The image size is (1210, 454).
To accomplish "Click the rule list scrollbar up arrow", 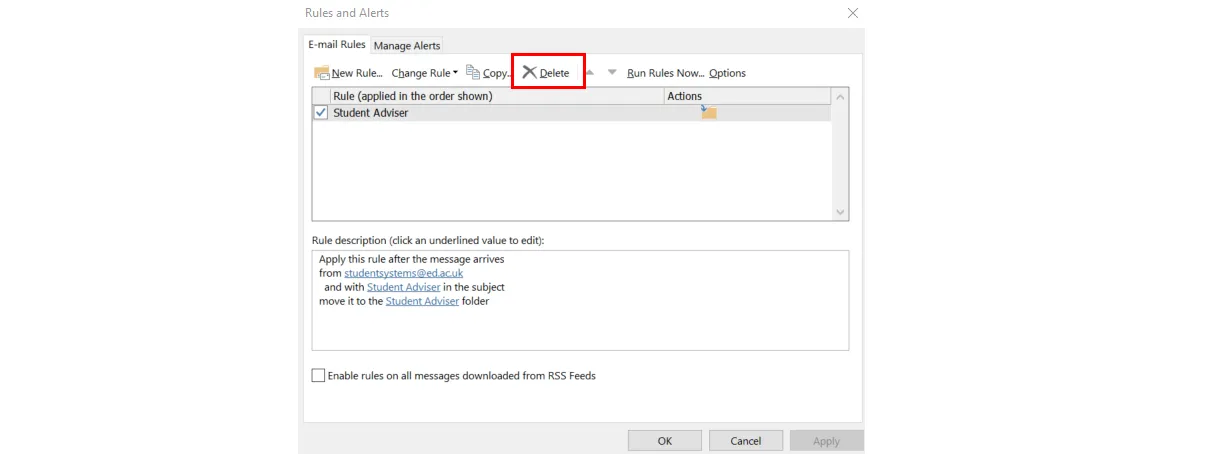I will click(840, 97).
